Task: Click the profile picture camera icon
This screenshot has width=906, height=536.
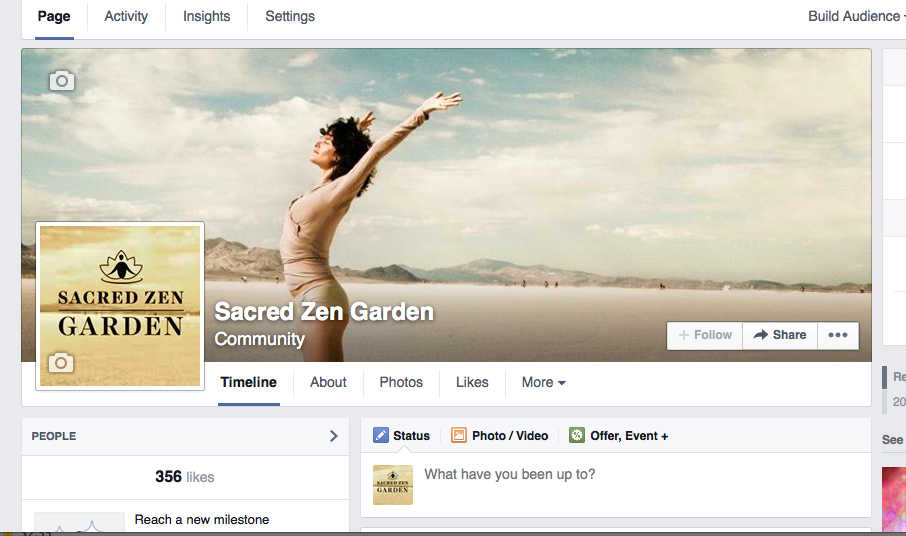Action: [x=62, y=363]
